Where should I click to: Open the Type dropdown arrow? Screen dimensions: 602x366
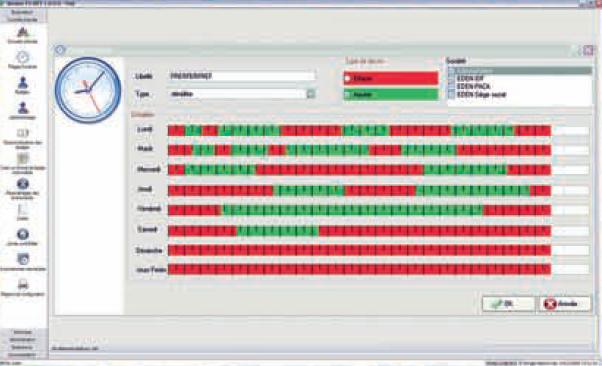coord(311,94)
